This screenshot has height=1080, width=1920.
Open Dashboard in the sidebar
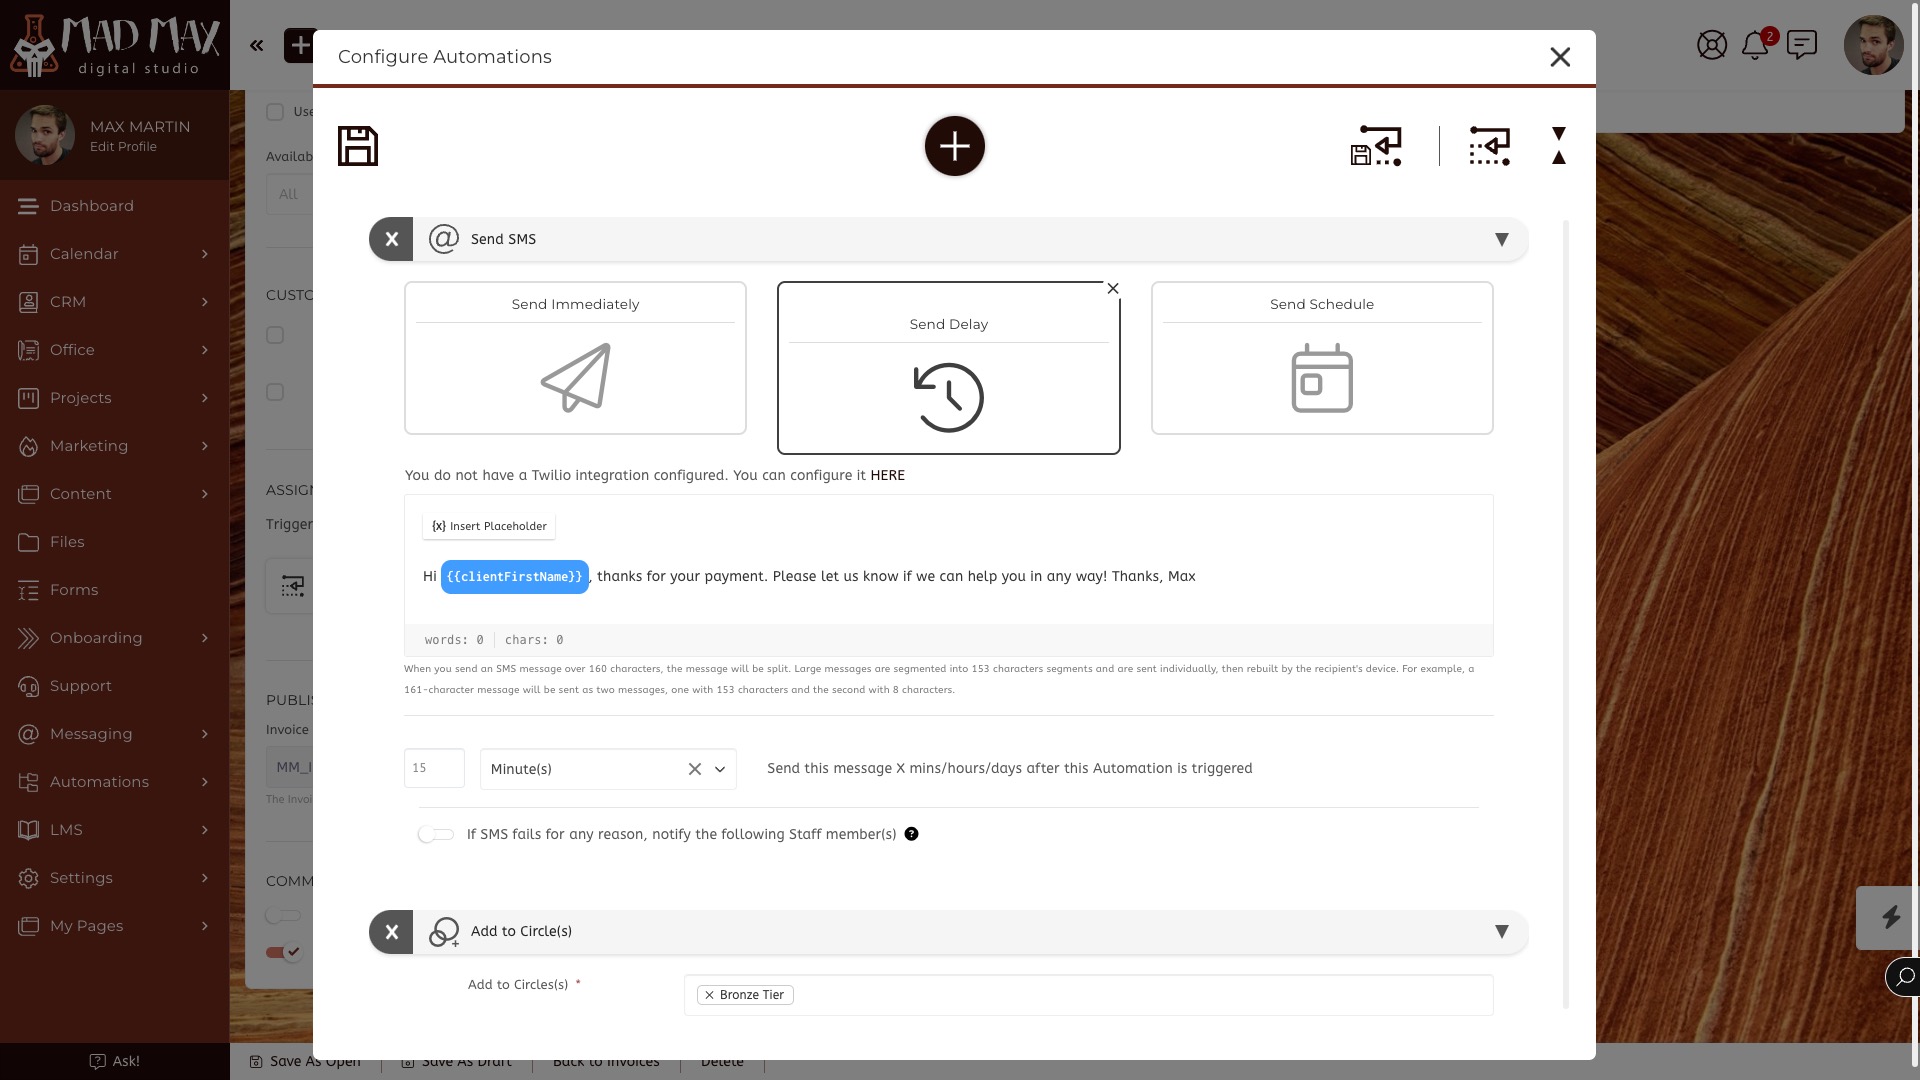91,206
